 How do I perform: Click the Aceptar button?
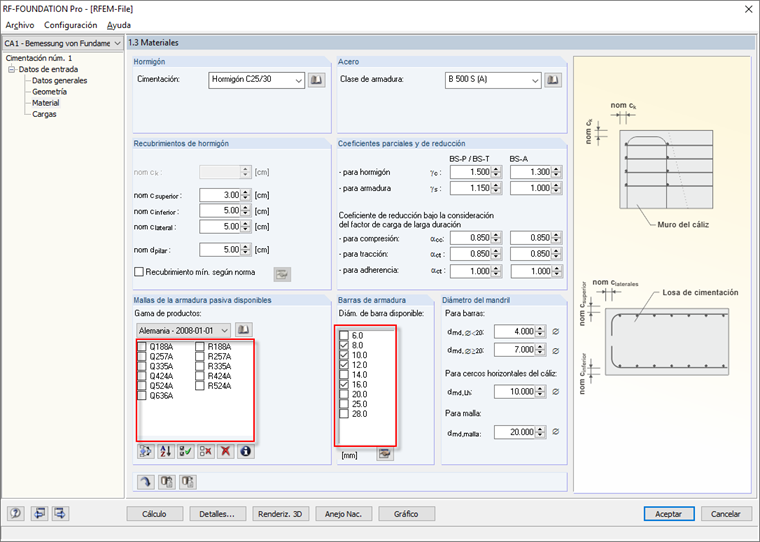click(668, 514)
